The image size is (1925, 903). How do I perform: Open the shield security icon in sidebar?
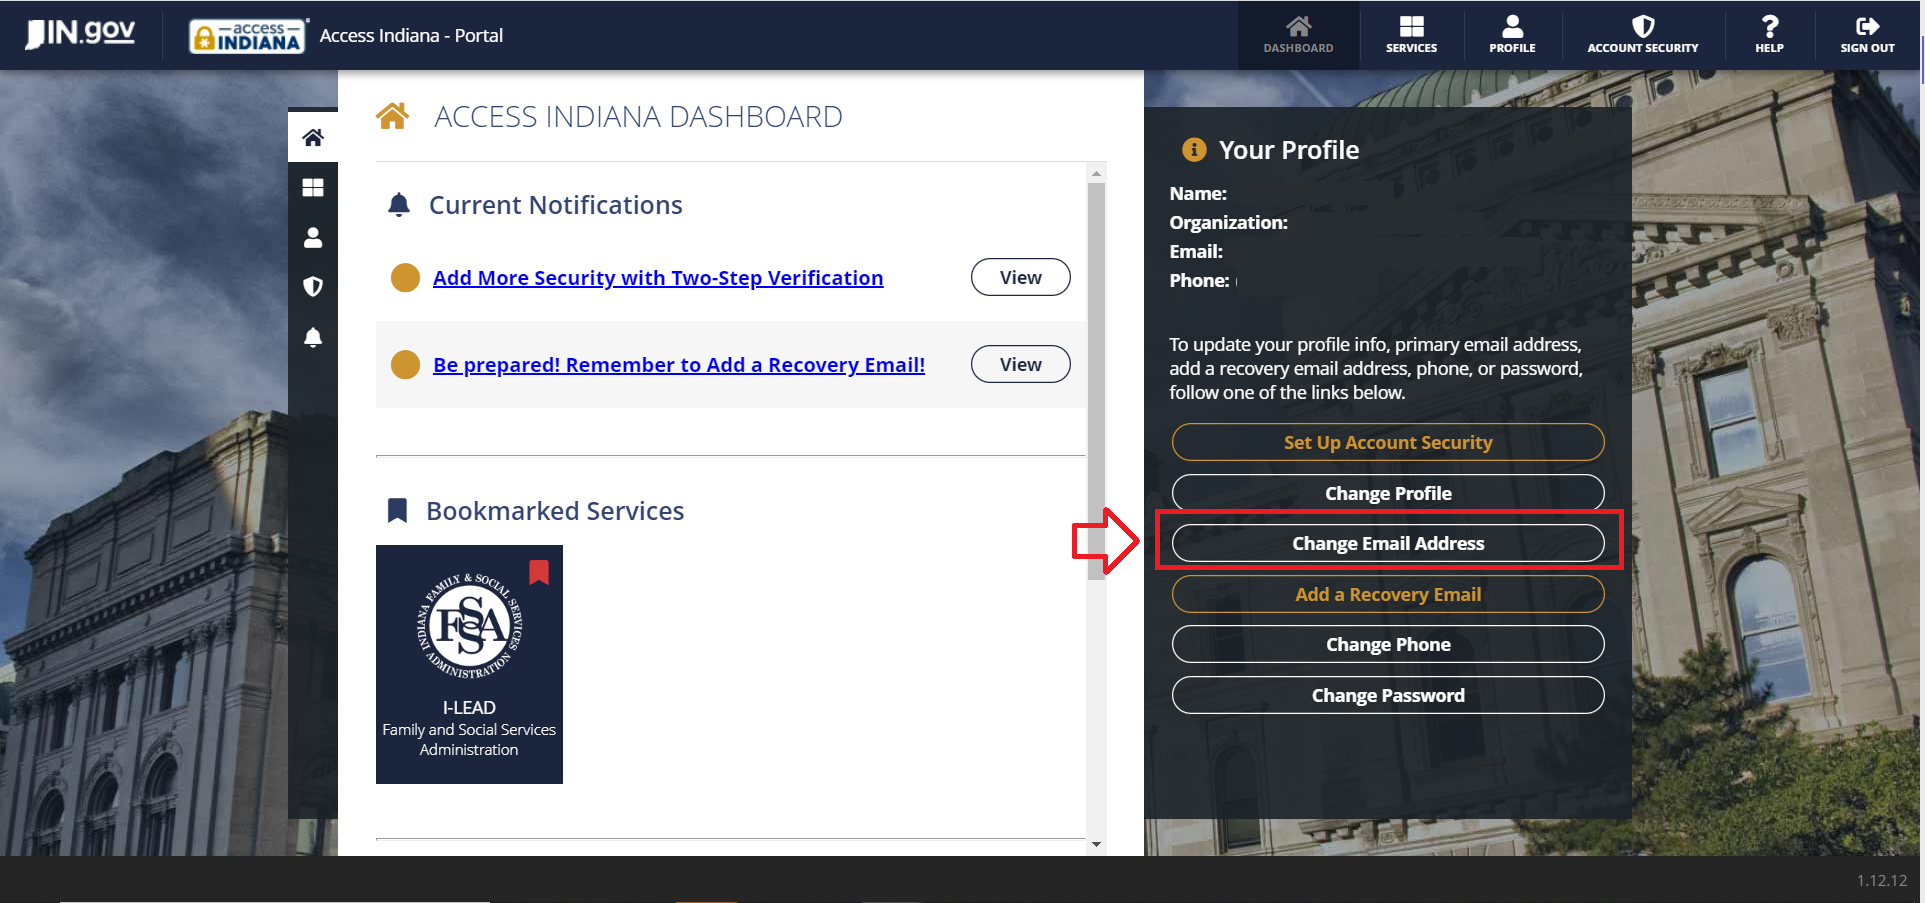coord(313,287)
